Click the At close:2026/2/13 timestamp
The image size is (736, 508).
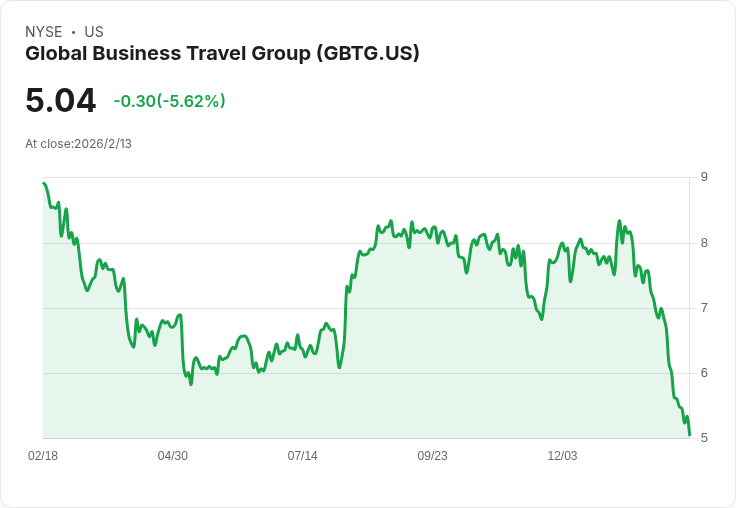click(78, 144)
